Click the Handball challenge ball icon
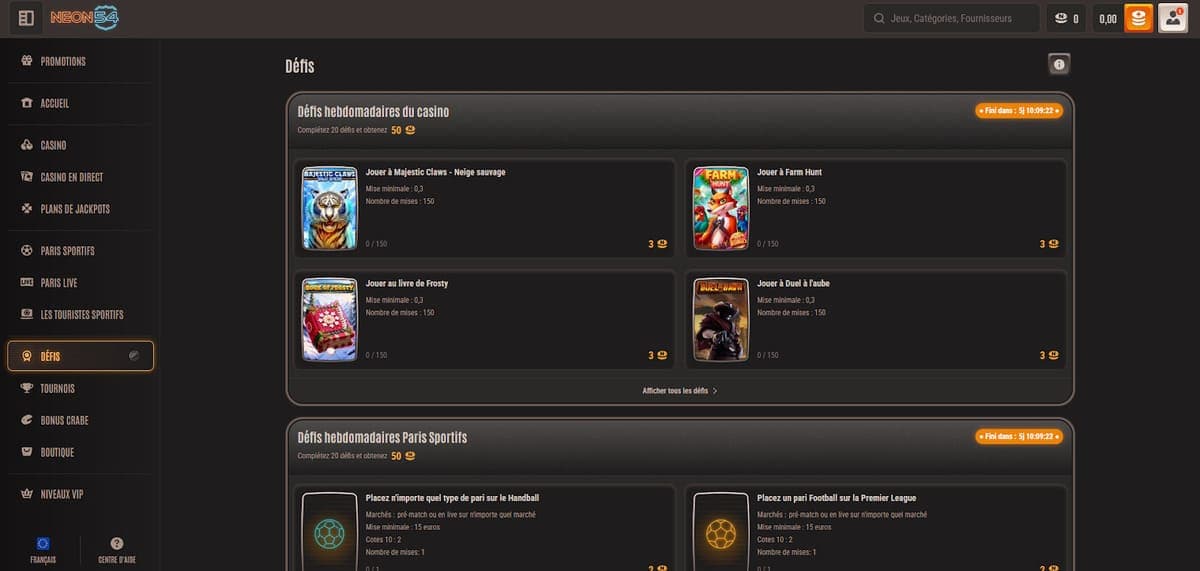Viewport: 1200px width, 571px height. (330, 532)
